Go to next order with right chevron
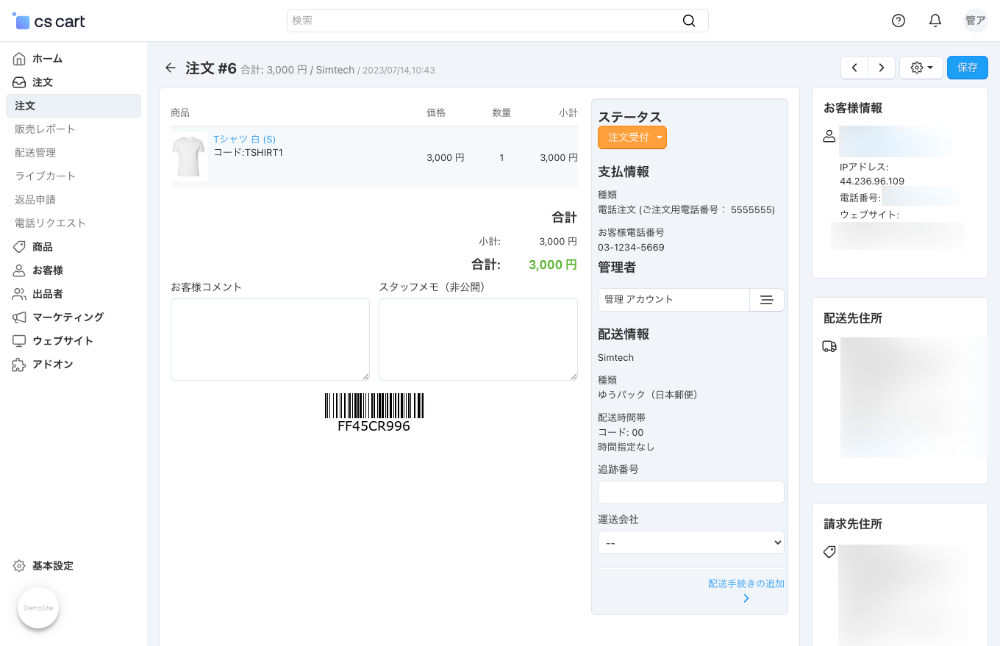The width and height of the screenshot is (1000, 646). (x=881, y=68)
